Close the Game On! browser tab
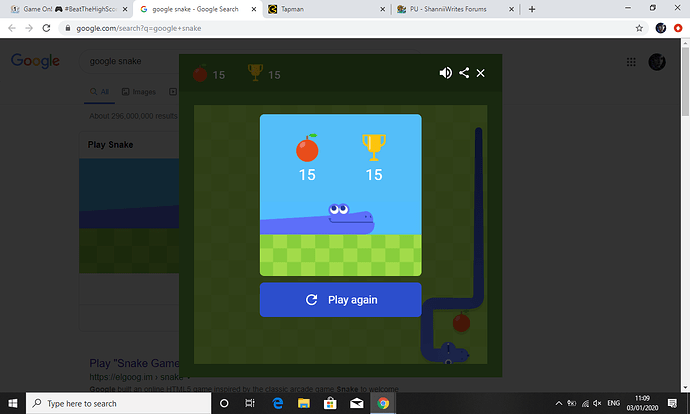The height and width of the screenshot is (414, 690). [x=125, y=9]
